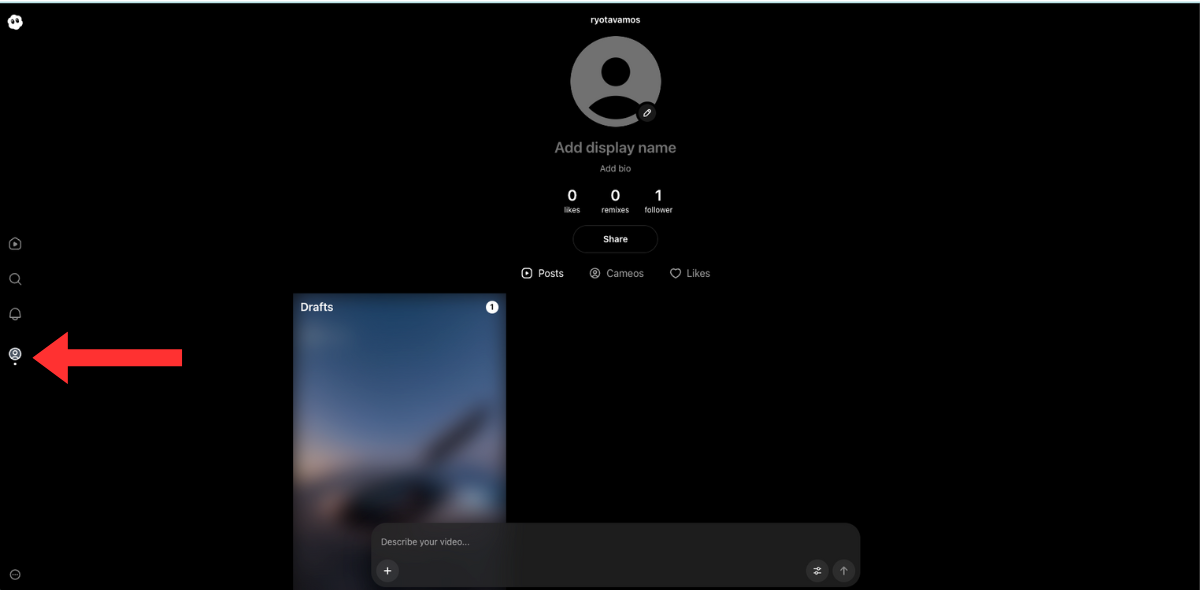
Task: Open search from the left sidebar
Action: 15,279
